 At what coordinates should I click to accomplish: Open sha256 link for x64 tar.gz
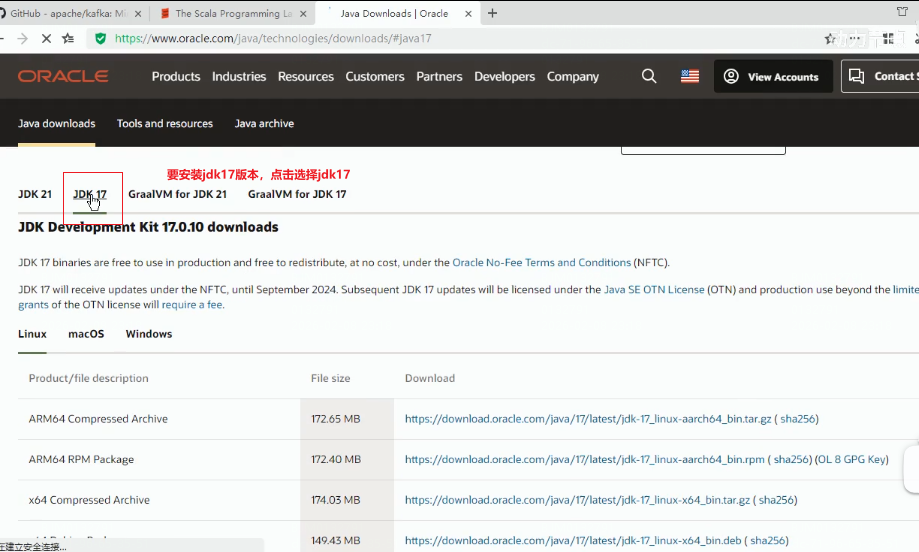coord(777,500)
